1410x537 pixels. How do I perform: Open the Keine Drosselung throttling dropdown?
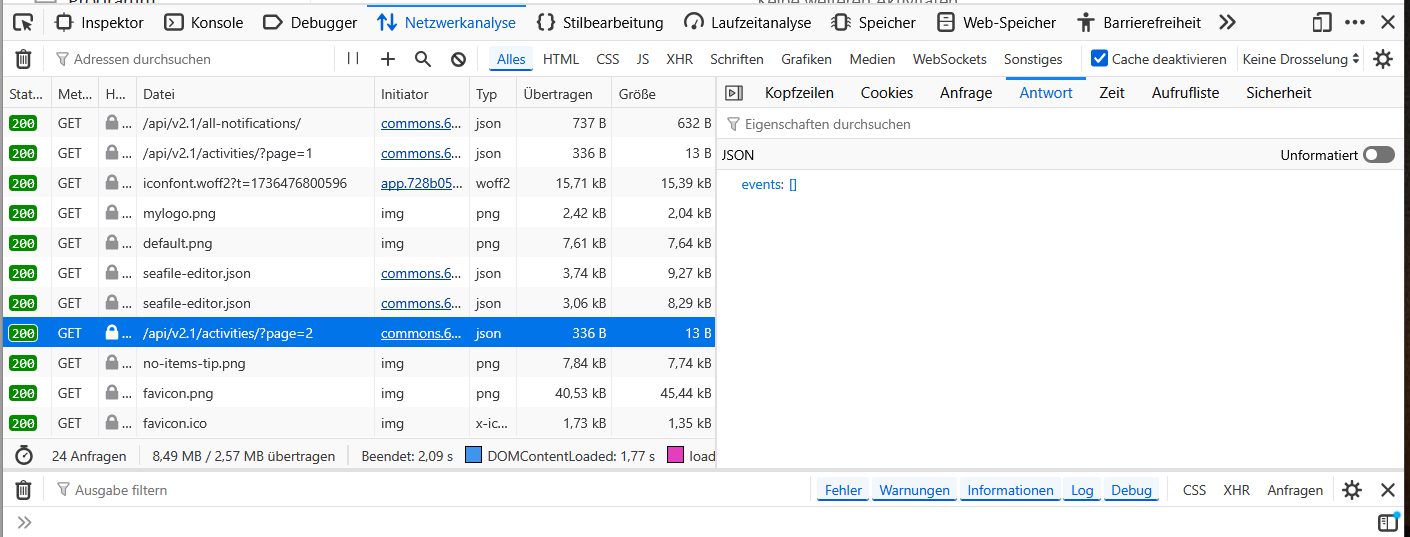coord(1300,59)
